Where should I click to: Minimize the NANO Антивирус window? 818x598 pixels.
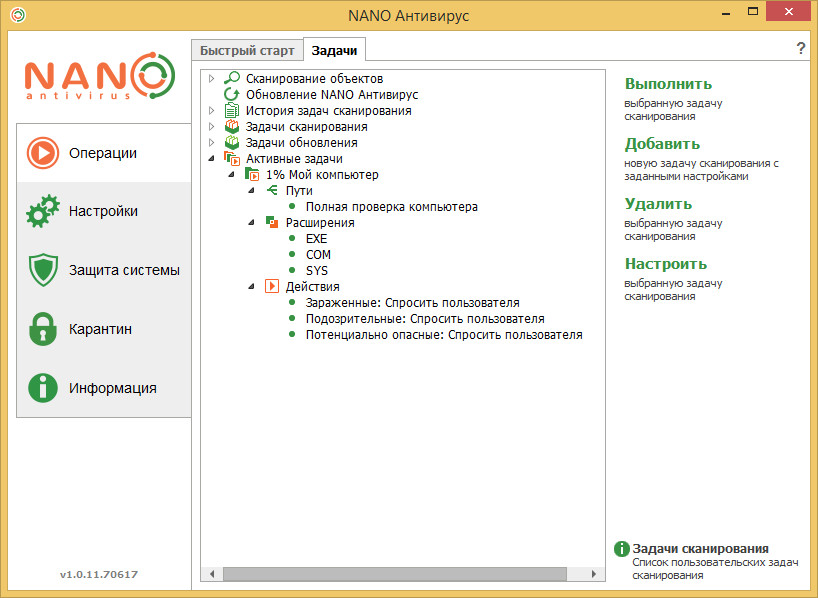[726, 13]
